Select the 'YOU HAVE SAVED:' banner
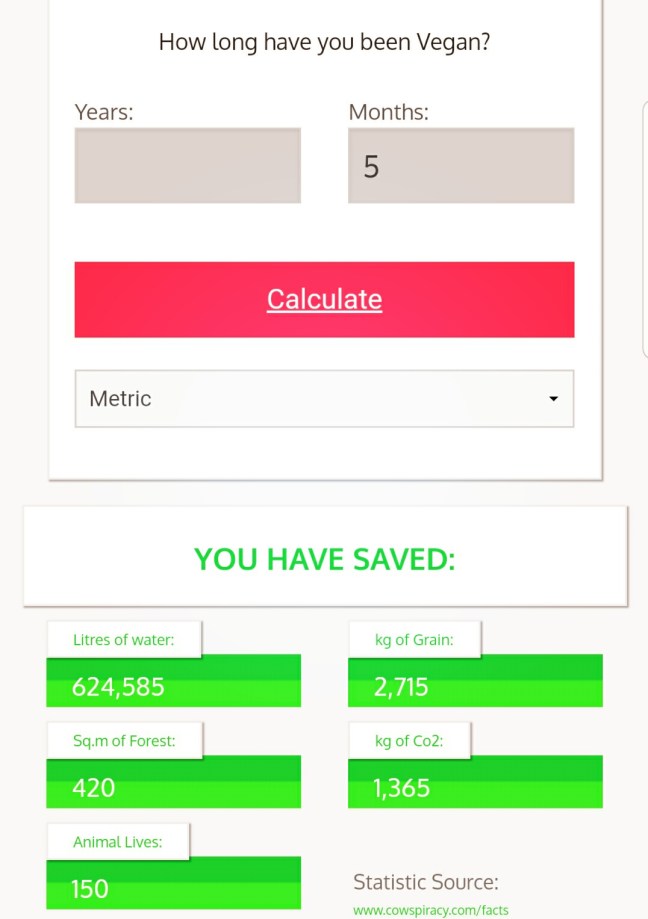This screenshot has width=648, height=919. 324,559
